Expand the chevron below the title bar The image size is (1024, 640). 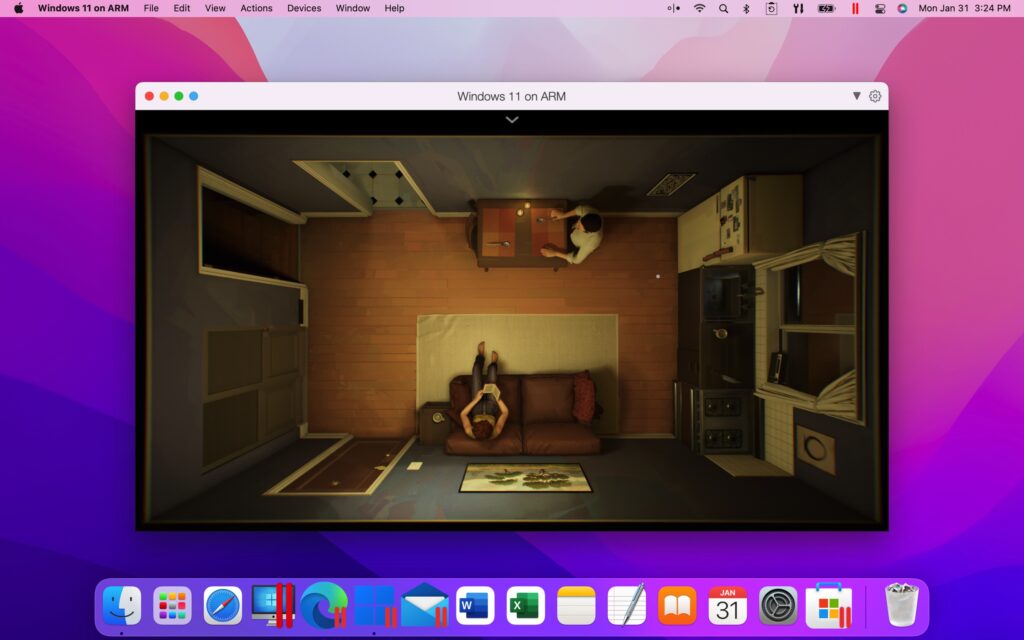coord(512,120)
